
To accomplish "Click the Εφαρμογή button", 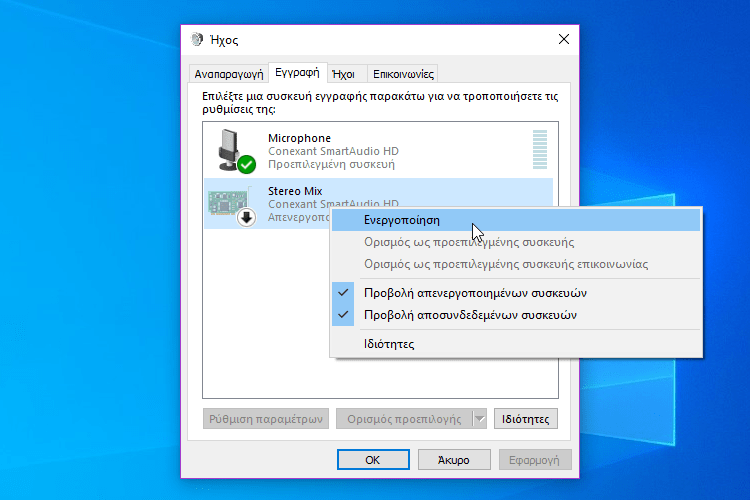I will point(535,460).
